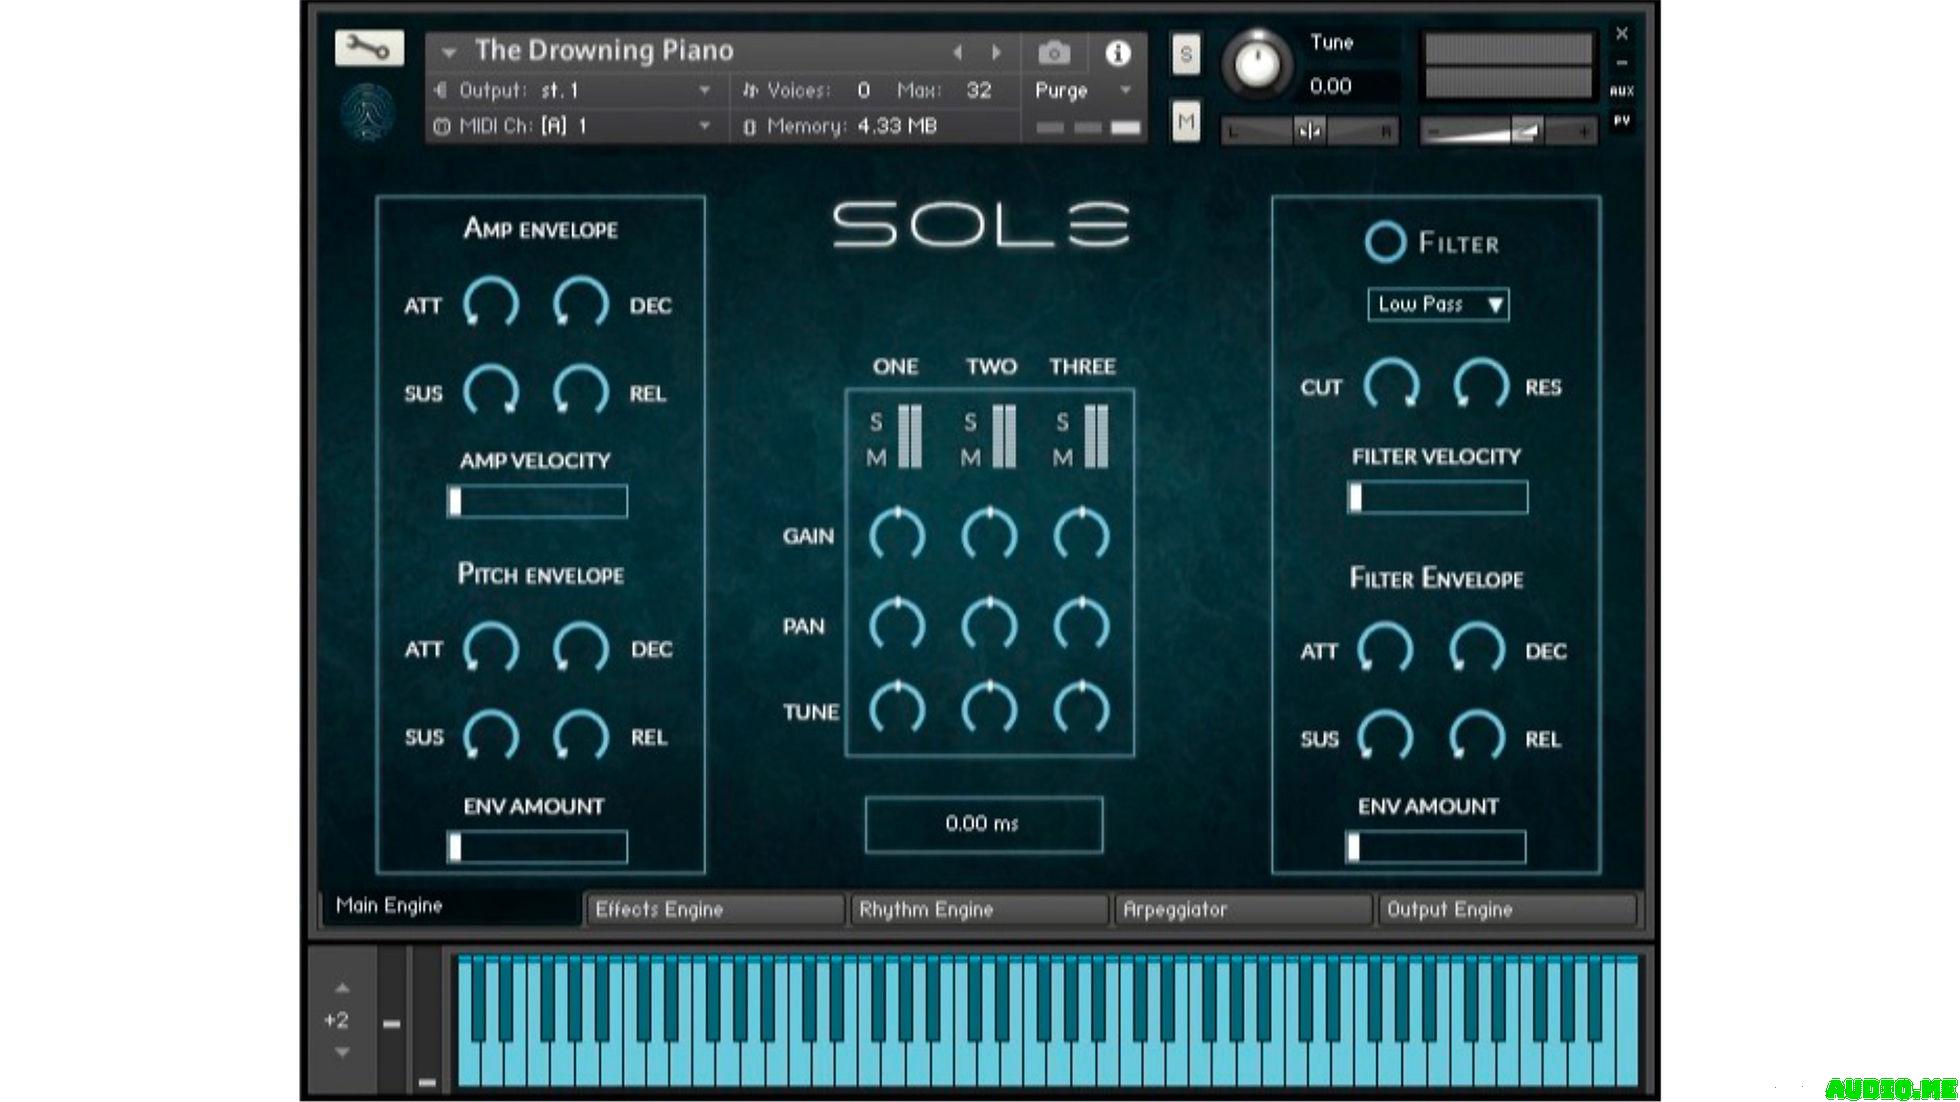The image size is (1960, 1102).
Task: Go to next instrument preset arrow
Action: [x=996, y=52]
